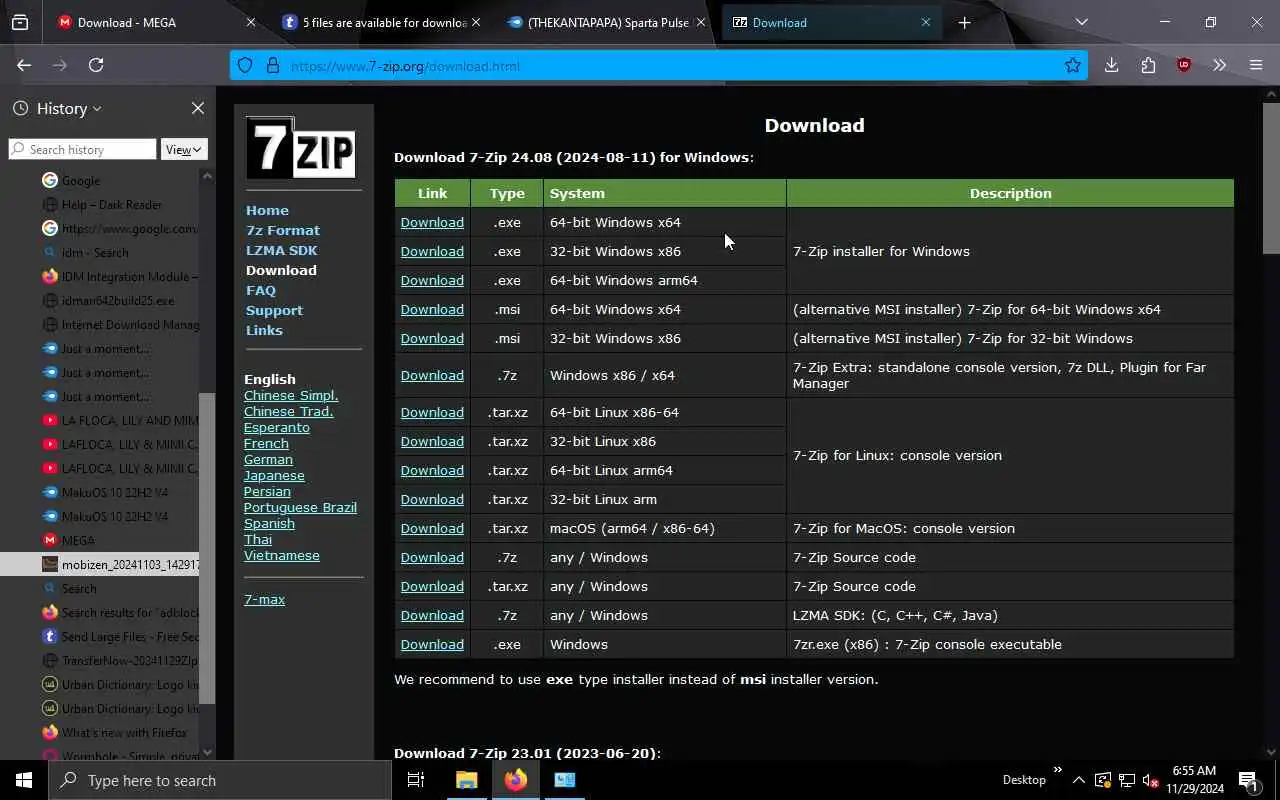Viewport: 1280px width, 800px height.
Task: Open a new tab with plus
Action: pyautogui.click(x=964, y=22)
